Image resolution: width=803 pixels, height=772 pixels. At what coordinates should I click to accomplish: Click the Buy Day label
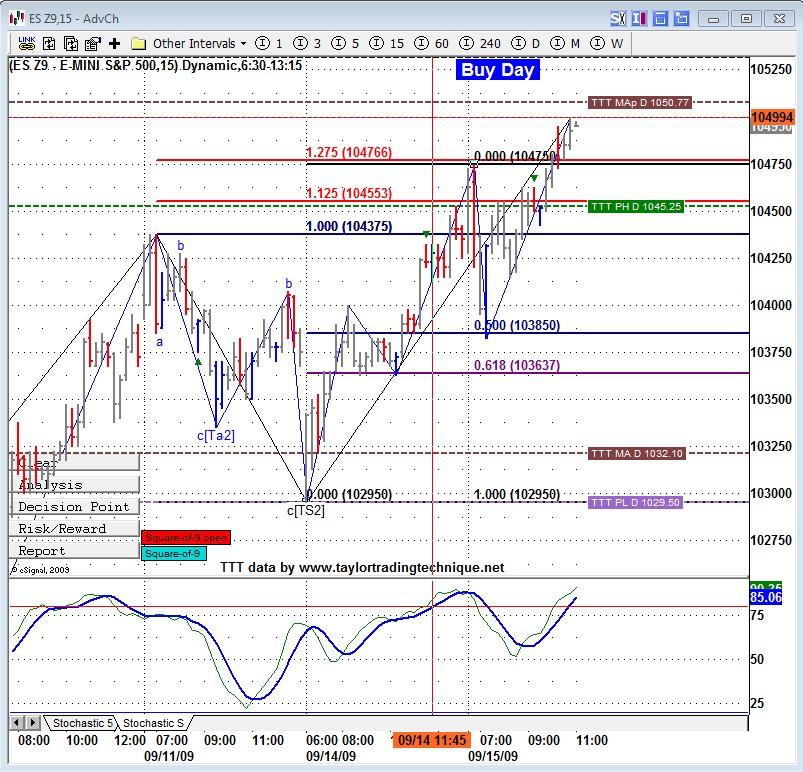coord(498,70)
